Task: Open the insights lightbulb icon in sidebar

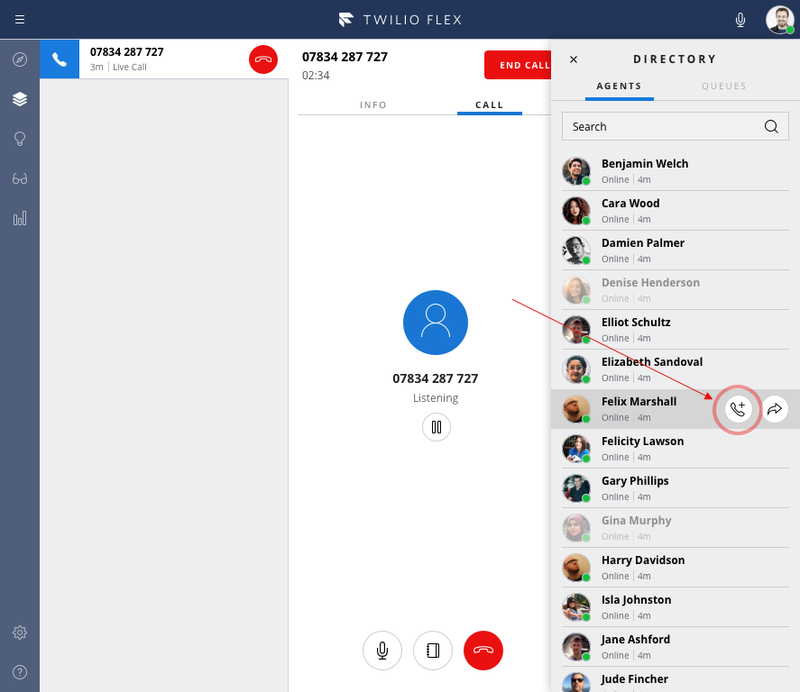Action: coord(19,139)
